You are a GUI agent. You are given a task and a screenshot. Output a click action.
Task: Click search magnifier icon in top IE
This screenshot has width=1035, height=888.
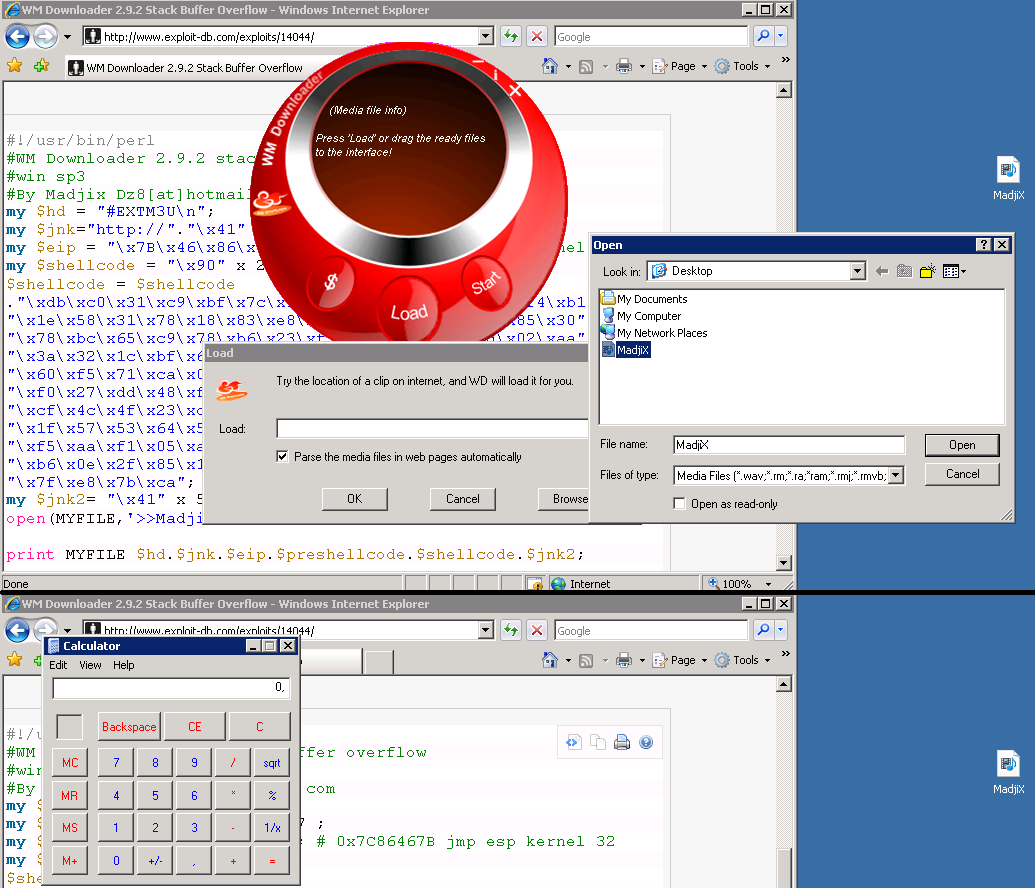764,36
